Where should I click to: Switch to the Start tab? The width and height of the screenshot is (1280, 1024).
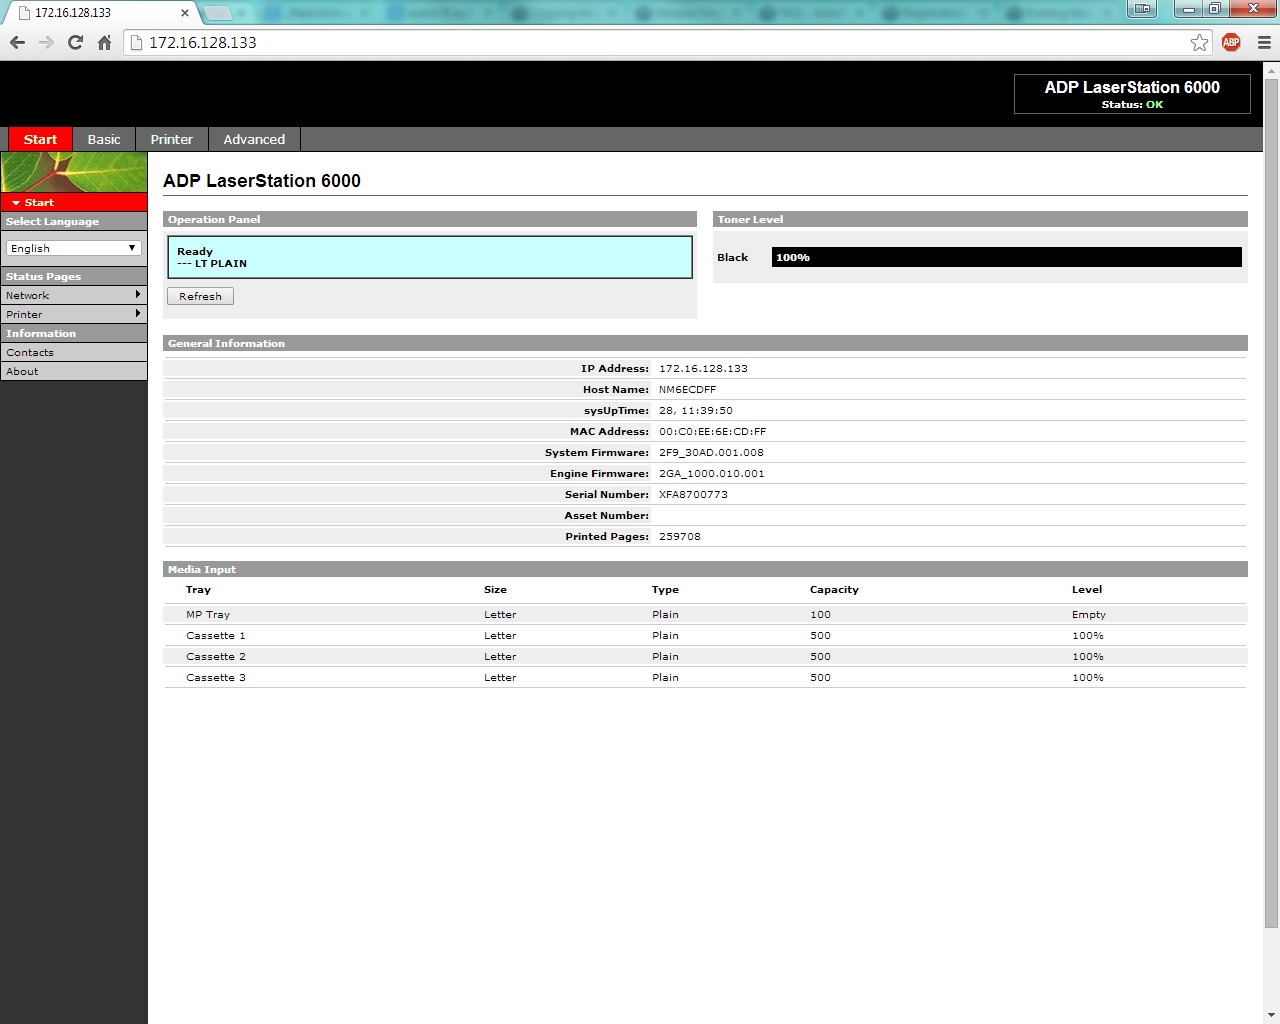click(x=40, y=139)
